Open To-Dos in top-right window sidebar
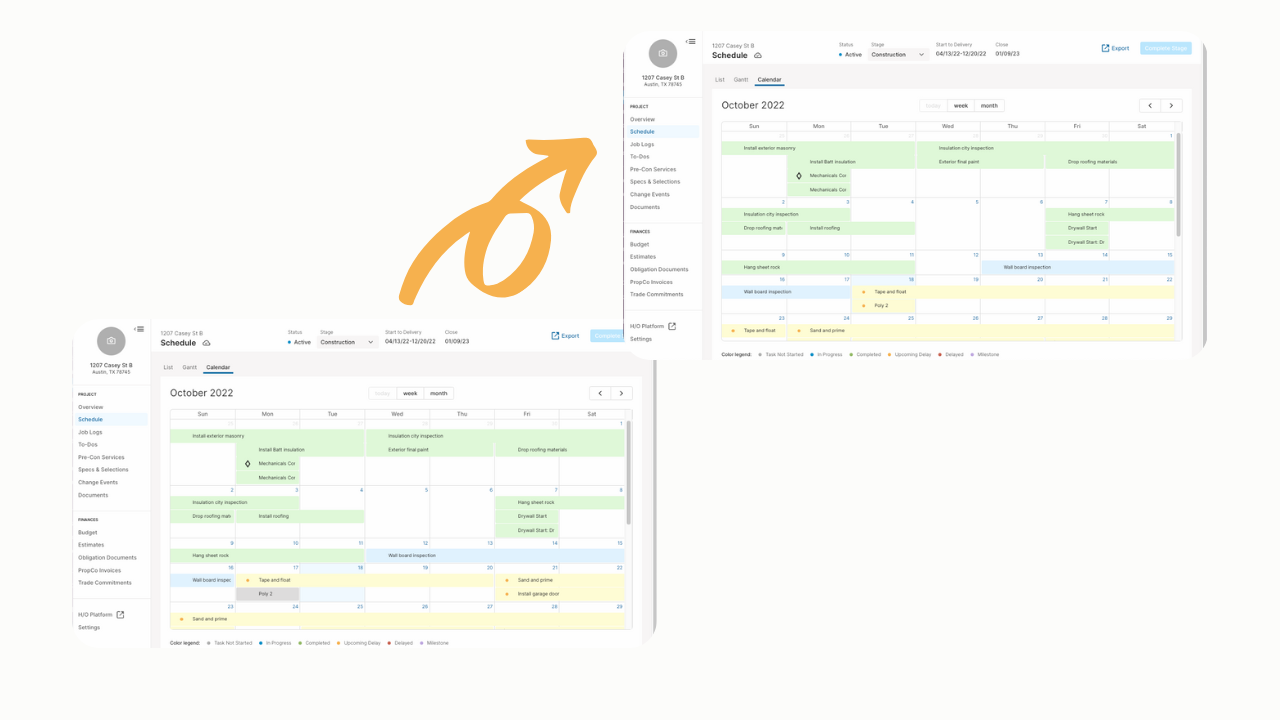The height and width of the screenshot is (720, 1280). (x=640, y=157)
